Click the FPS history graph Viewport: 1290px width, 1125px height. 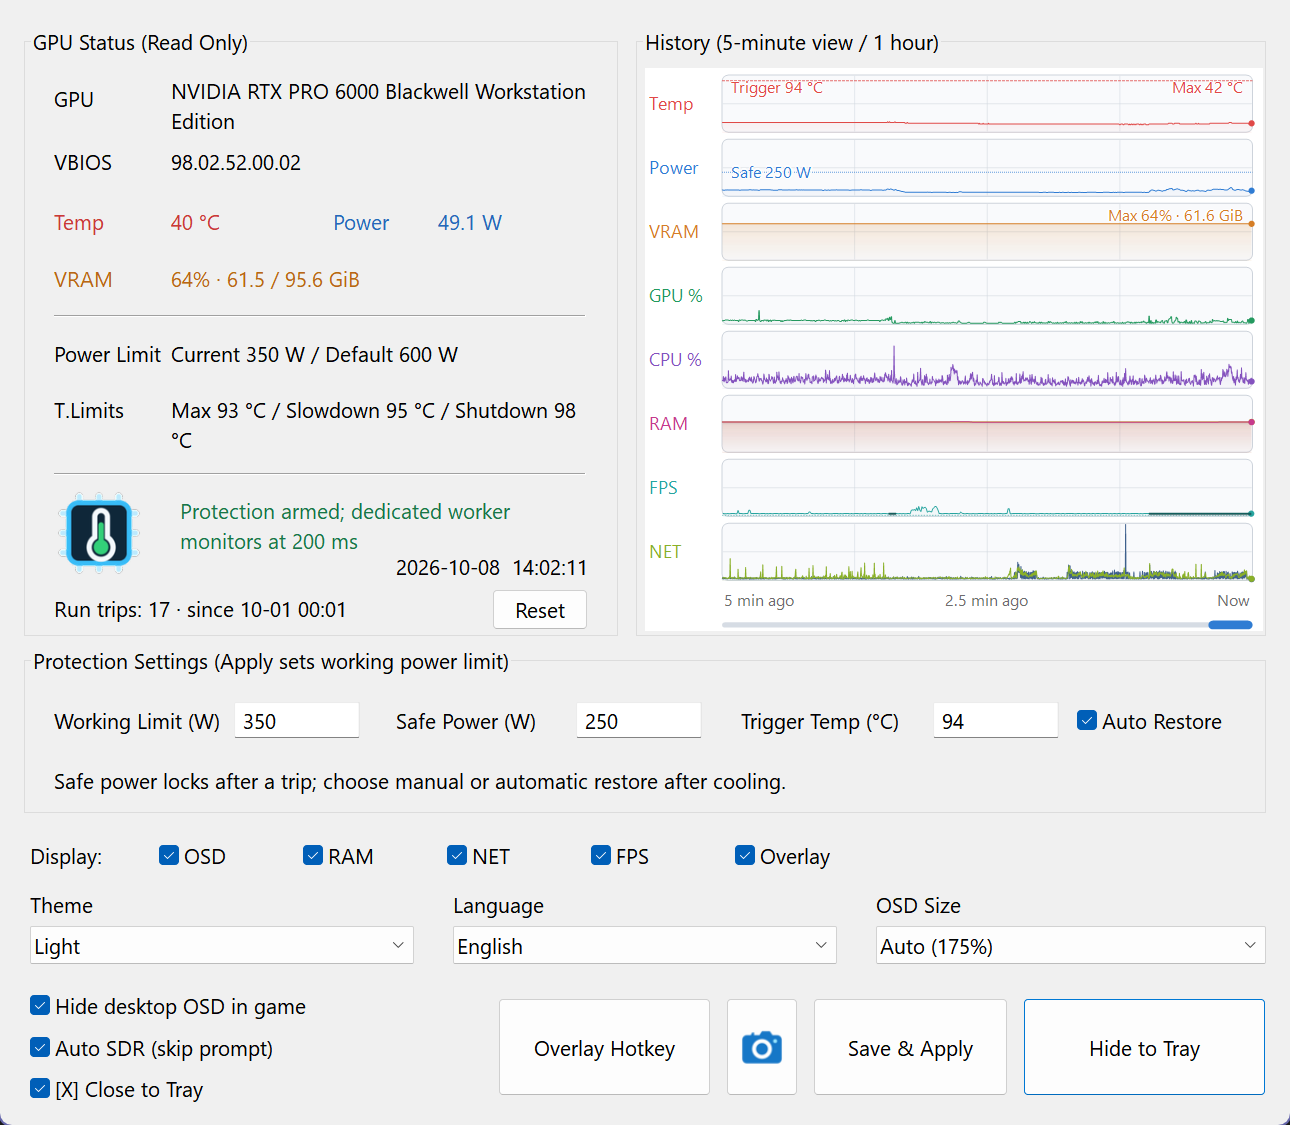pos(987,488)
